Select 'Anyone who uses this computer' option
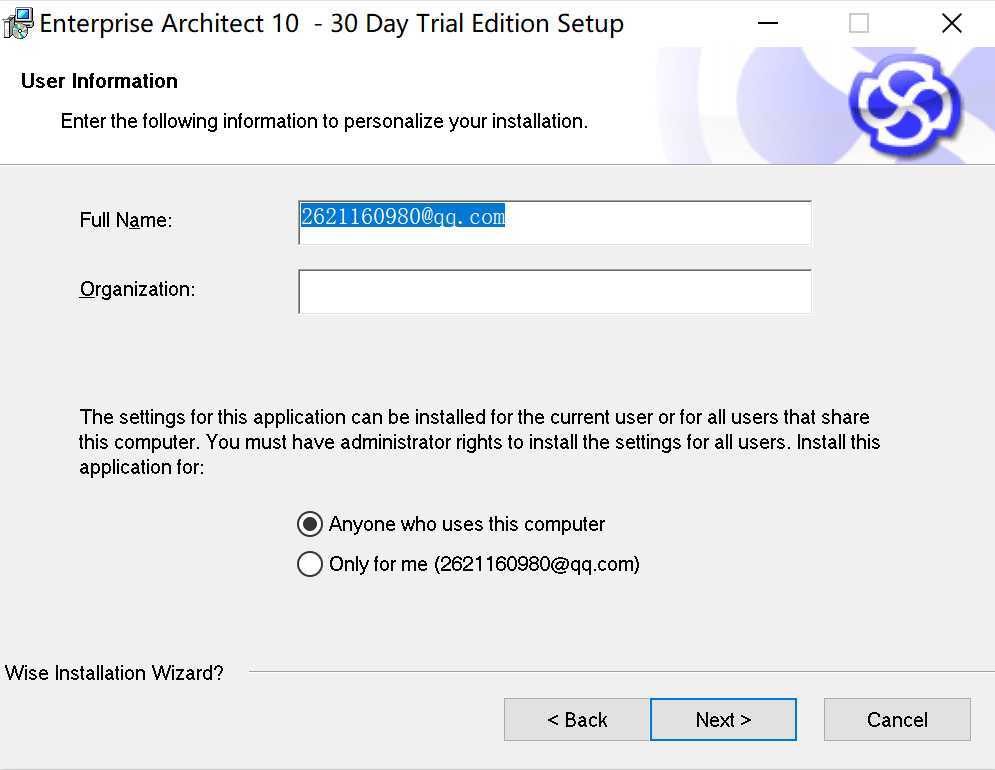This screenshot has height=770, width=995. coord(310,524)
